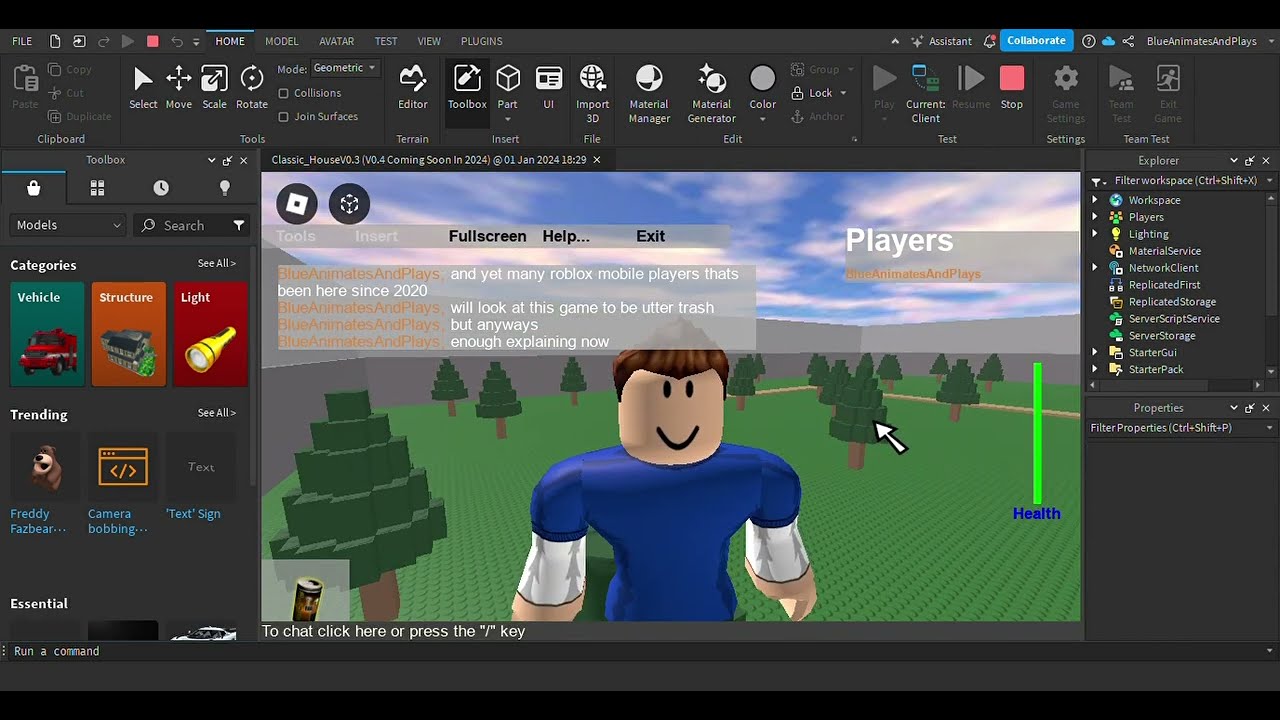Click See All next to Categories
Image resolution: width=1280 pixels, height=720 pixels.
click(x=217, y=264)
